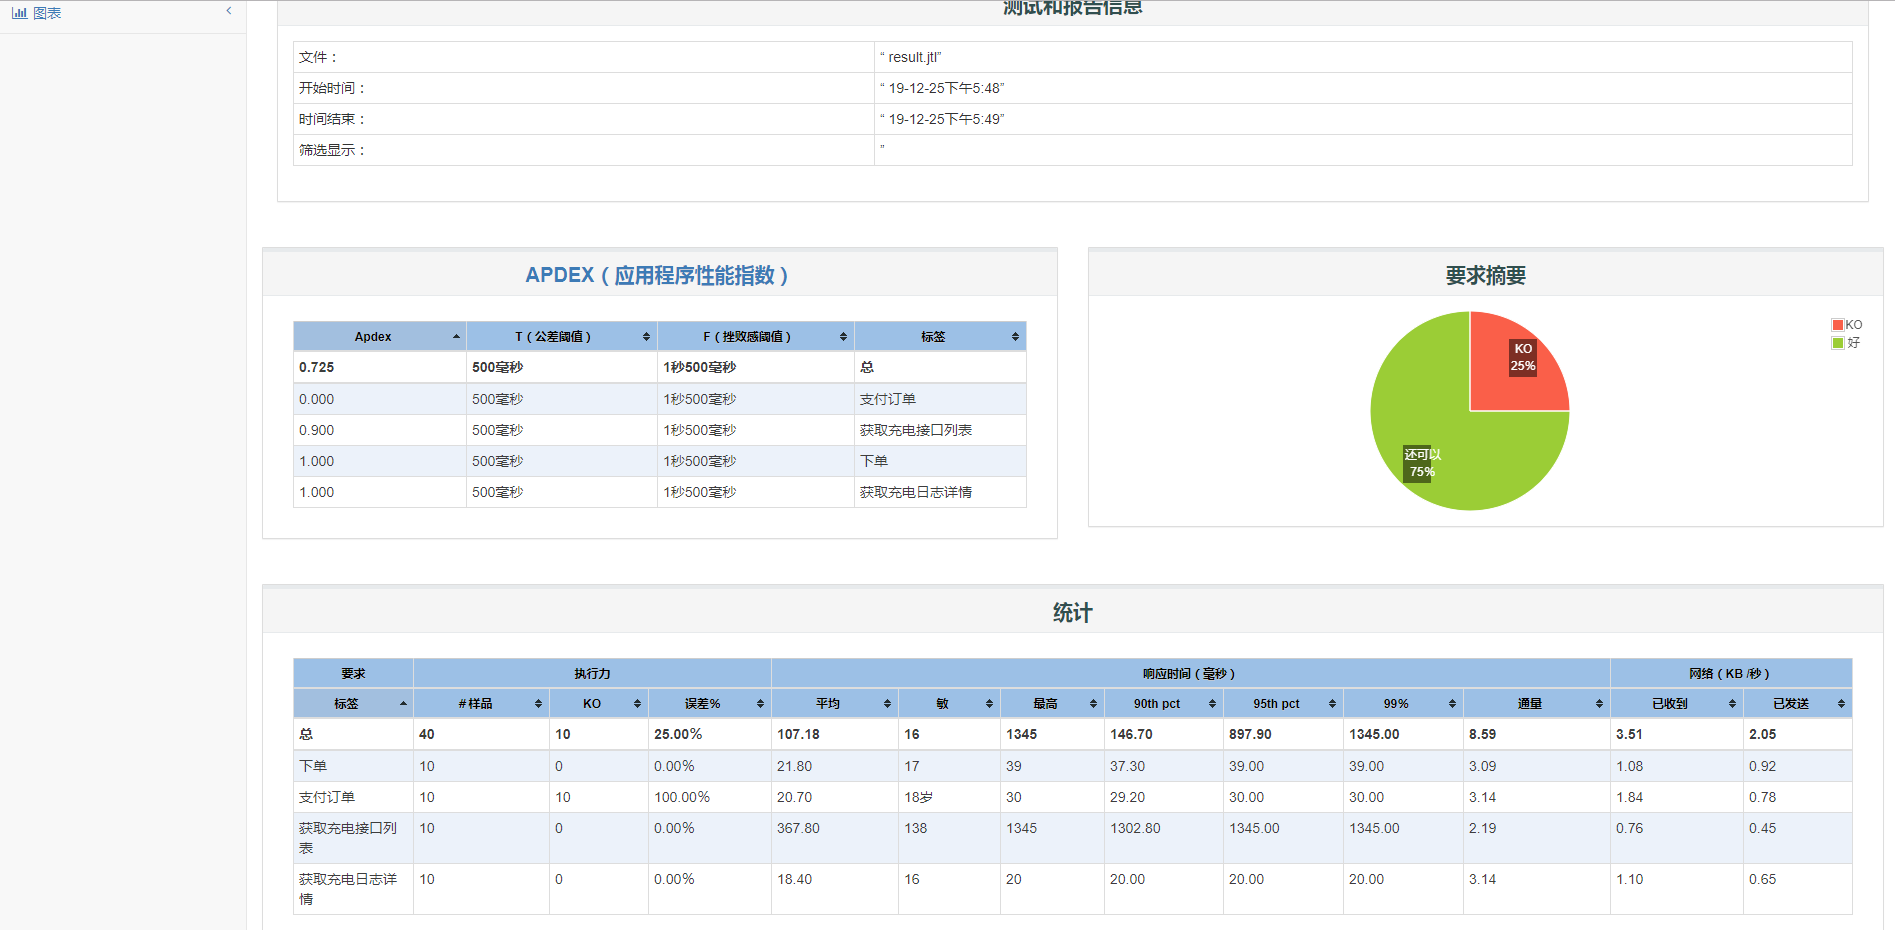This screenshot has width=1895, height=930.
Task: Sort statistics by #样品 column
Action: pyautogui.click(x=481, y=703)
